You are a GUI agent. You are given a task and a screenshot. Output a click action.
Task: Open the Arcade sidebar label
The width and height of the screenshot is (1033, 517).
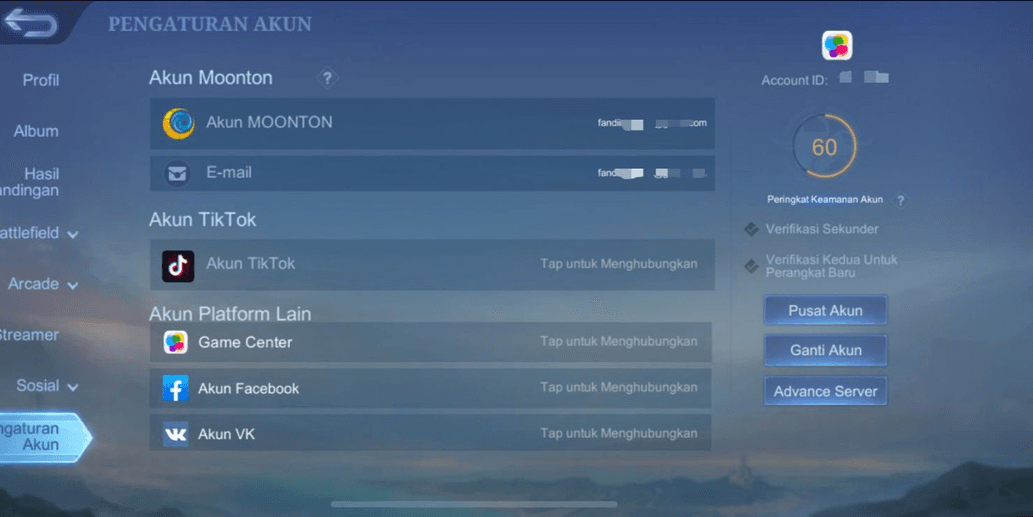(x=34, y=284)
